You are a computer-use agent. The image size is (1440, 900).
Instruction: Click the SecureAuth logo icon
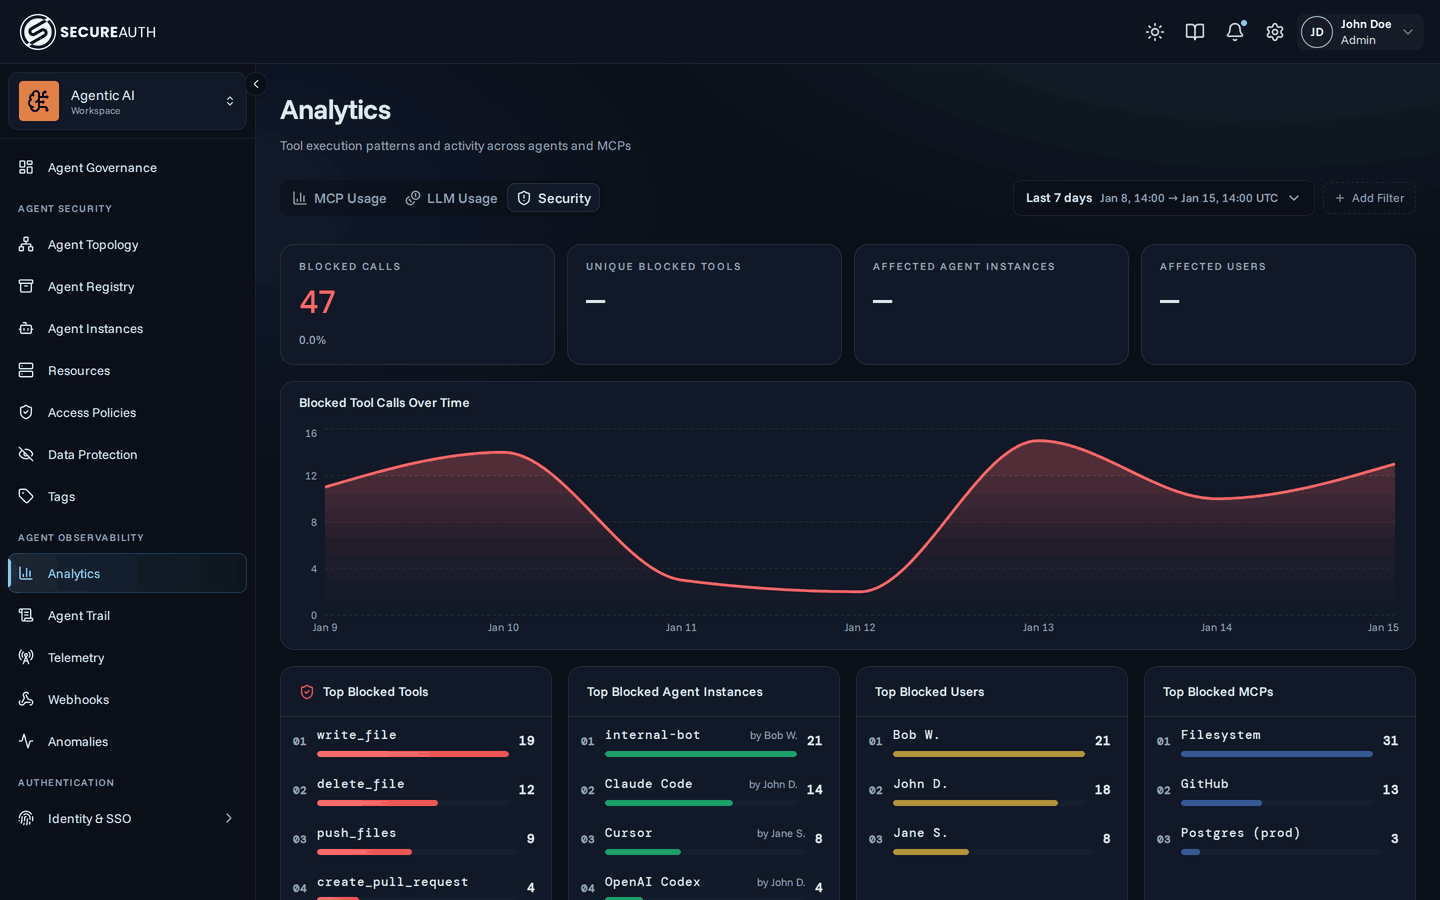37,32
